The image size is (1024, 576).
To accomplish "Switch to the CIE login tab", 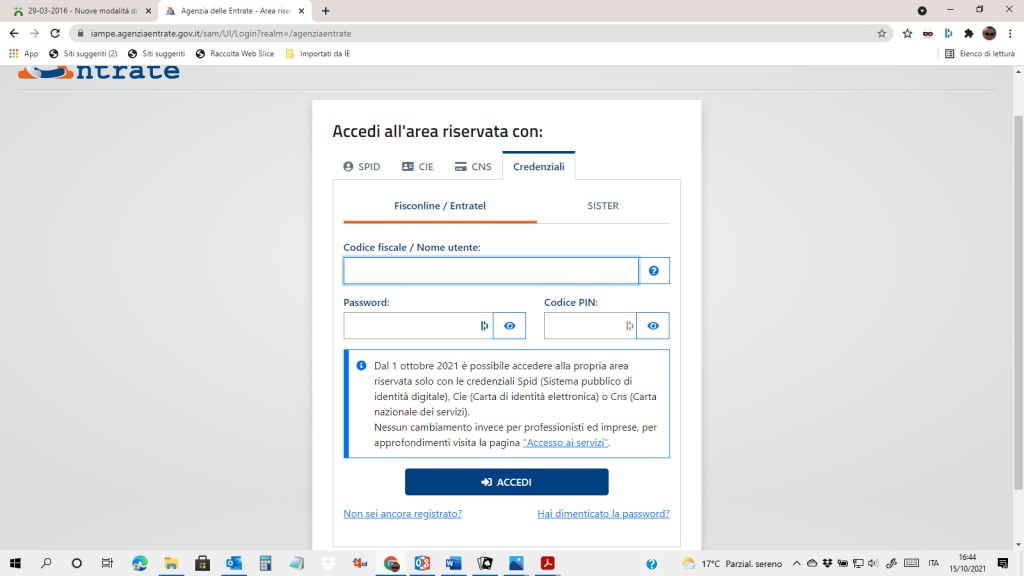I will tap(418, 167).
